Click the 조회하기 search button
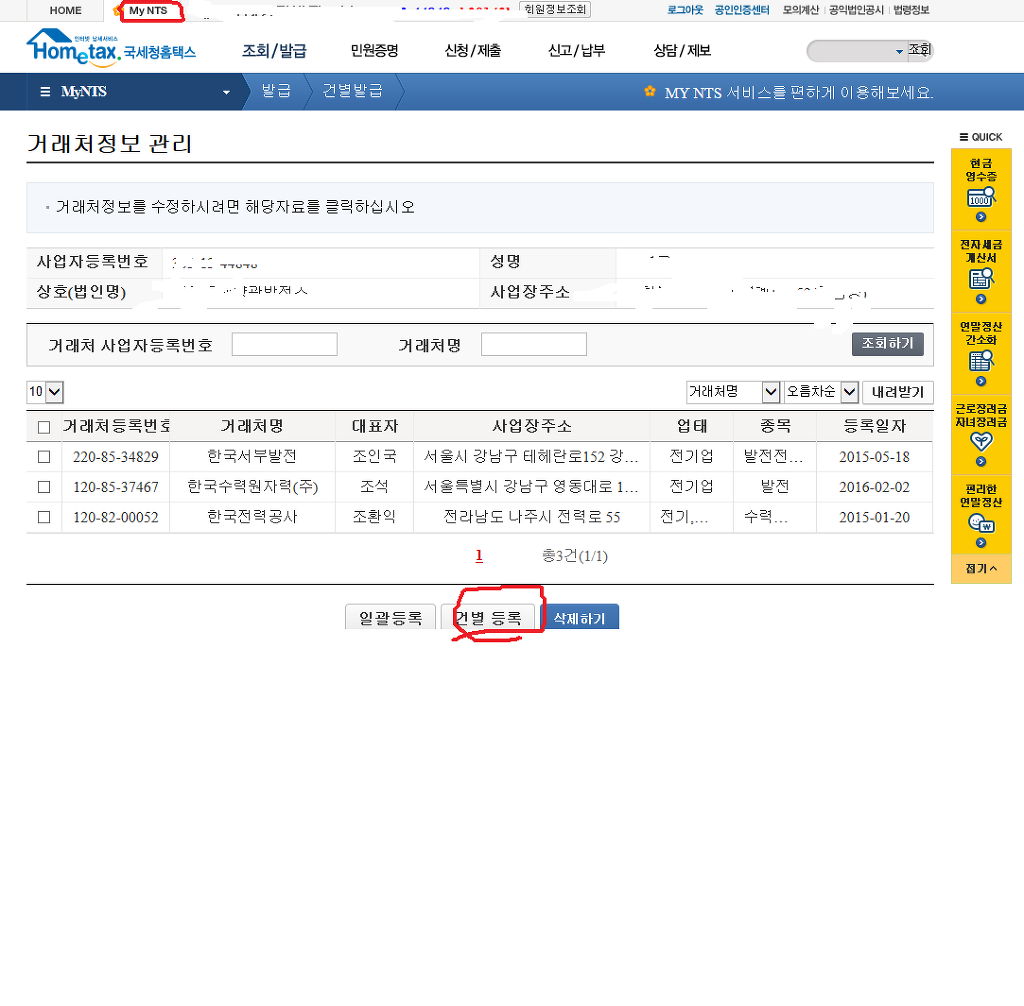Image resolution: width=1024 pixels, height=1006 pixels. 888,344
